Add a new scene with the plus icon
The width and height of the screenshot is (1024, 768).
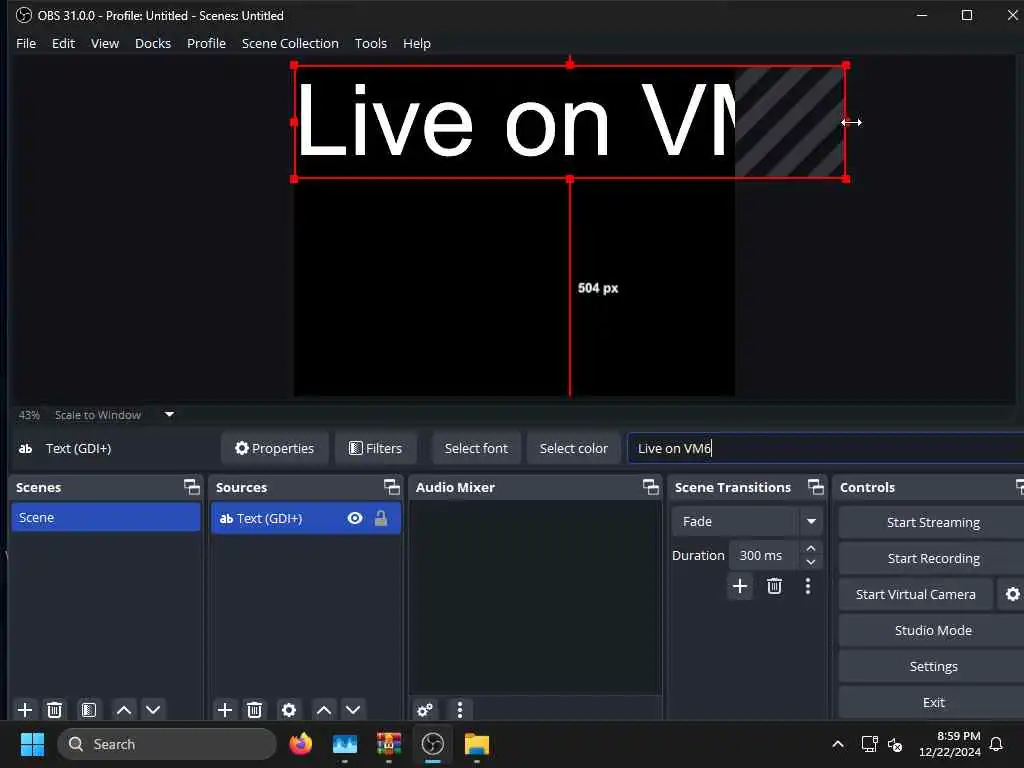point(25,710)
